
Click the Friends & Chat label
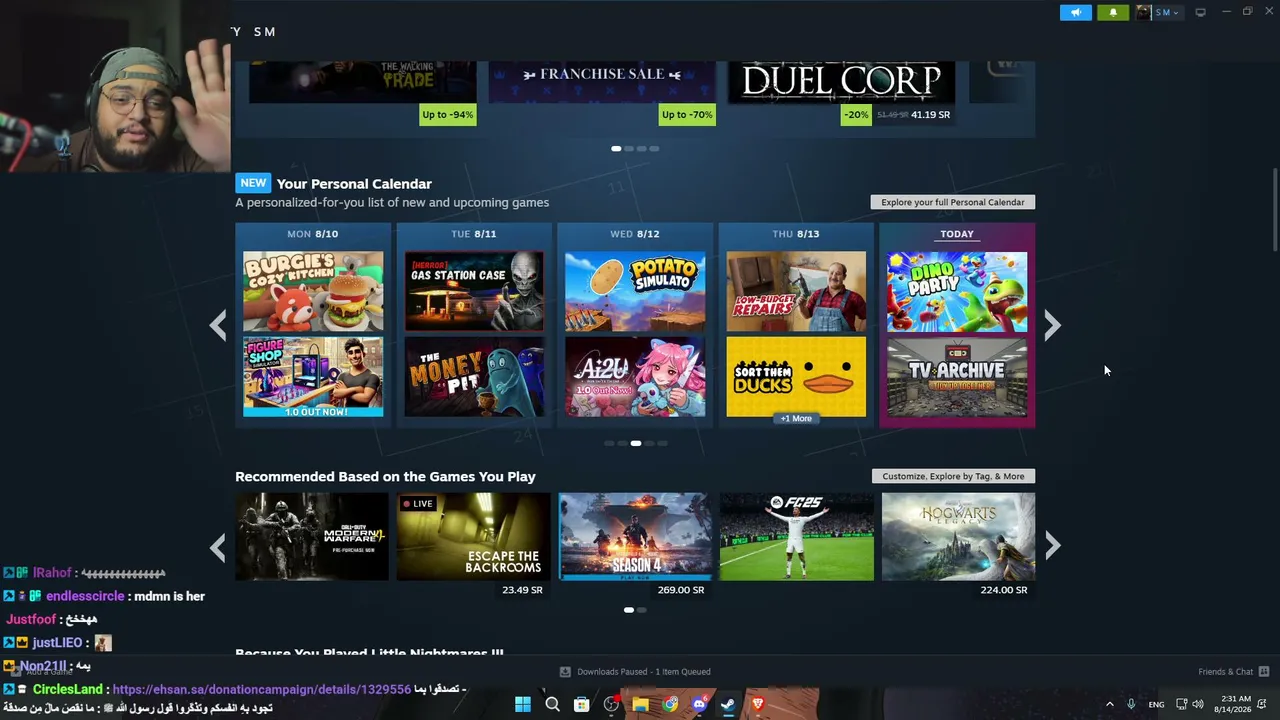coord(1225,672)
